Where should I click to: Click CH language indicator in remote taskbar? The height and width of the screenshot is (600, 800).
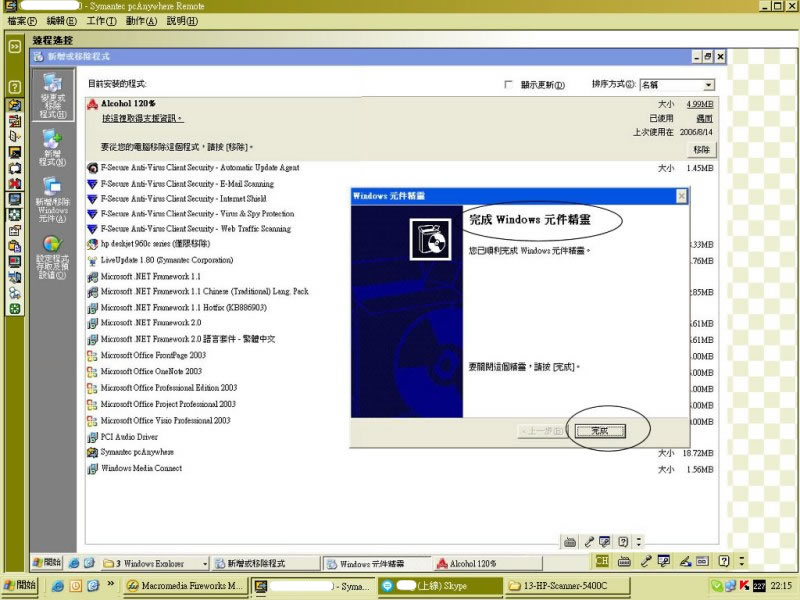pyautogui.click(x=602, y=561)
